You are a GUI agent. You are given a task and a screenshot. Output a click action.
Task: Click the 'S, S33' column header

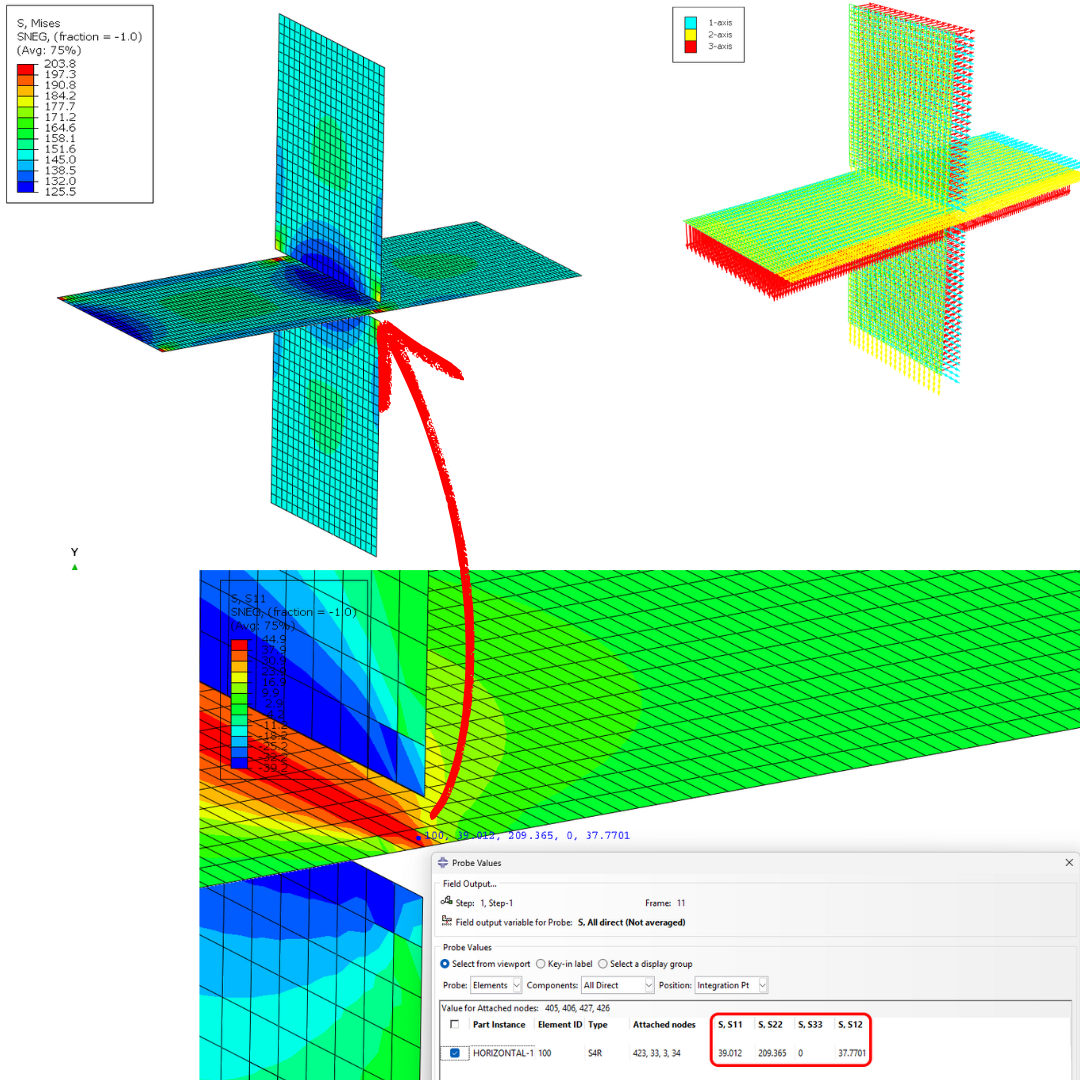[810, 1024]
